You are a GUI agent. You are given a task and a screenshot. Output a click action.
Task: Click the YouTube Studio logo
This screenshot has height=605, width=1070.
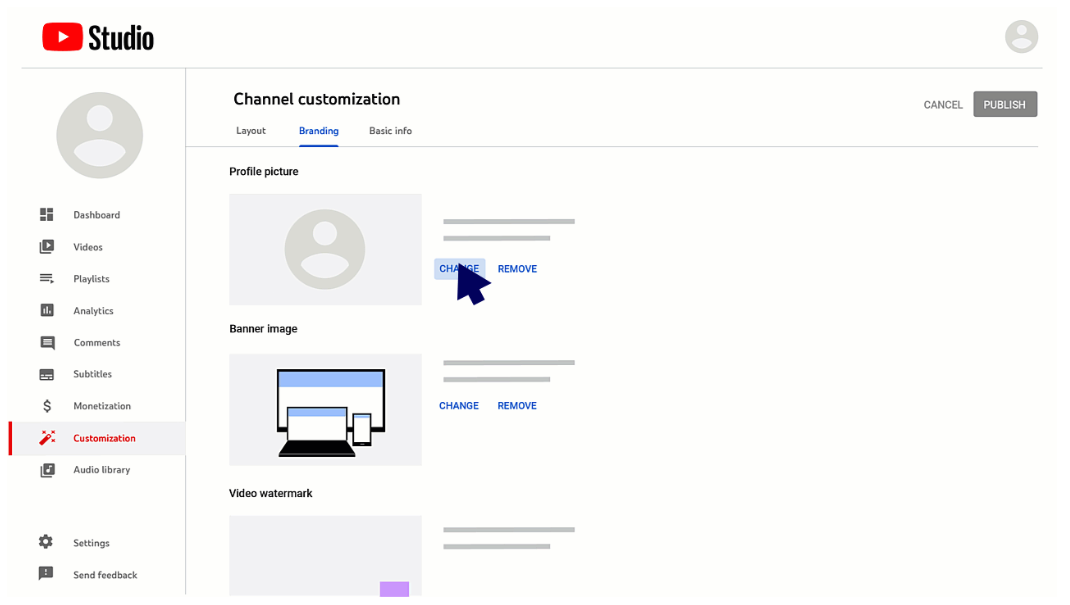97,36
